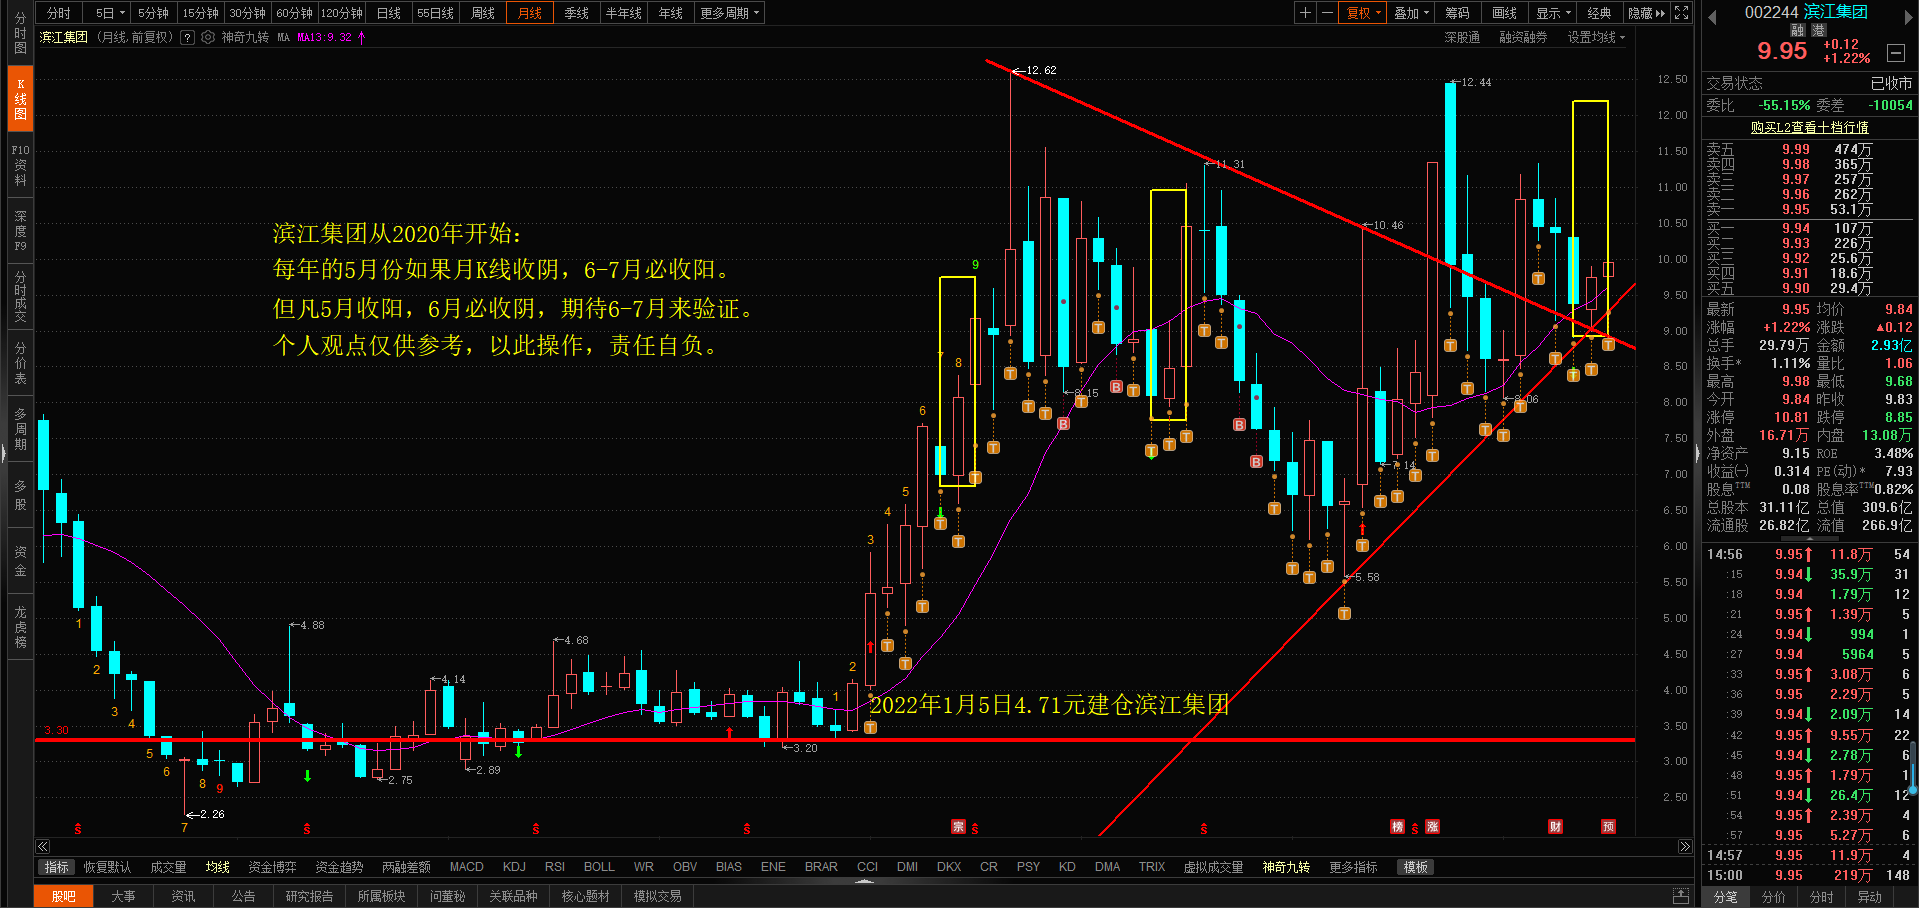This screenshot has width=1919, height=908.
Task: Click the 融 margin badge
Action: (1797, 30)
